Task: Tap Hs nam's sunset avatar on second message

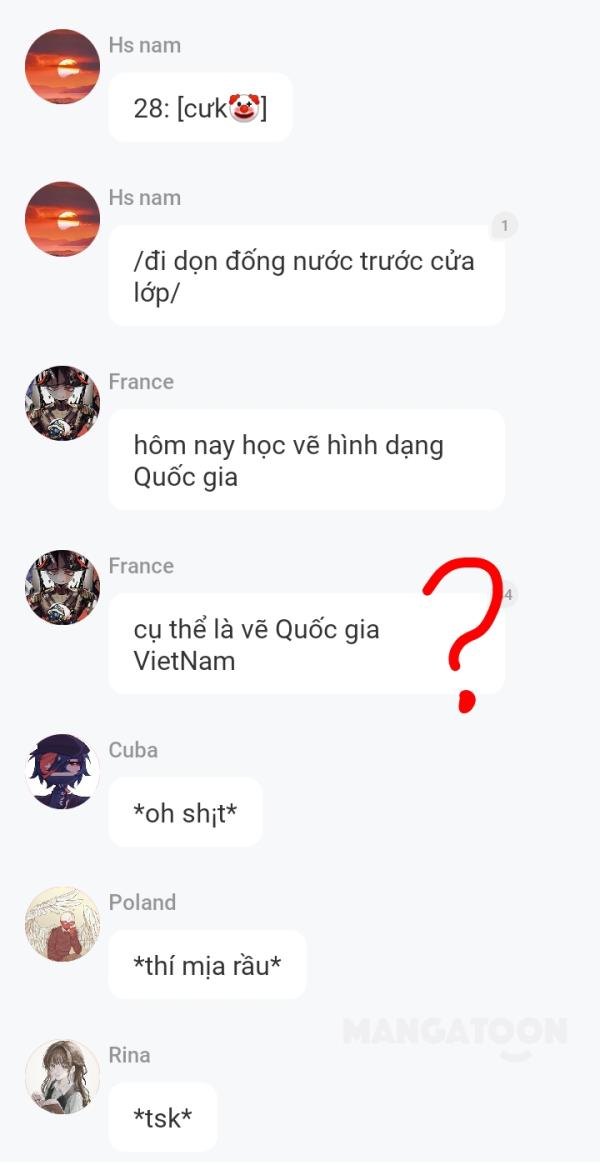Action: (x=62, y=219)
